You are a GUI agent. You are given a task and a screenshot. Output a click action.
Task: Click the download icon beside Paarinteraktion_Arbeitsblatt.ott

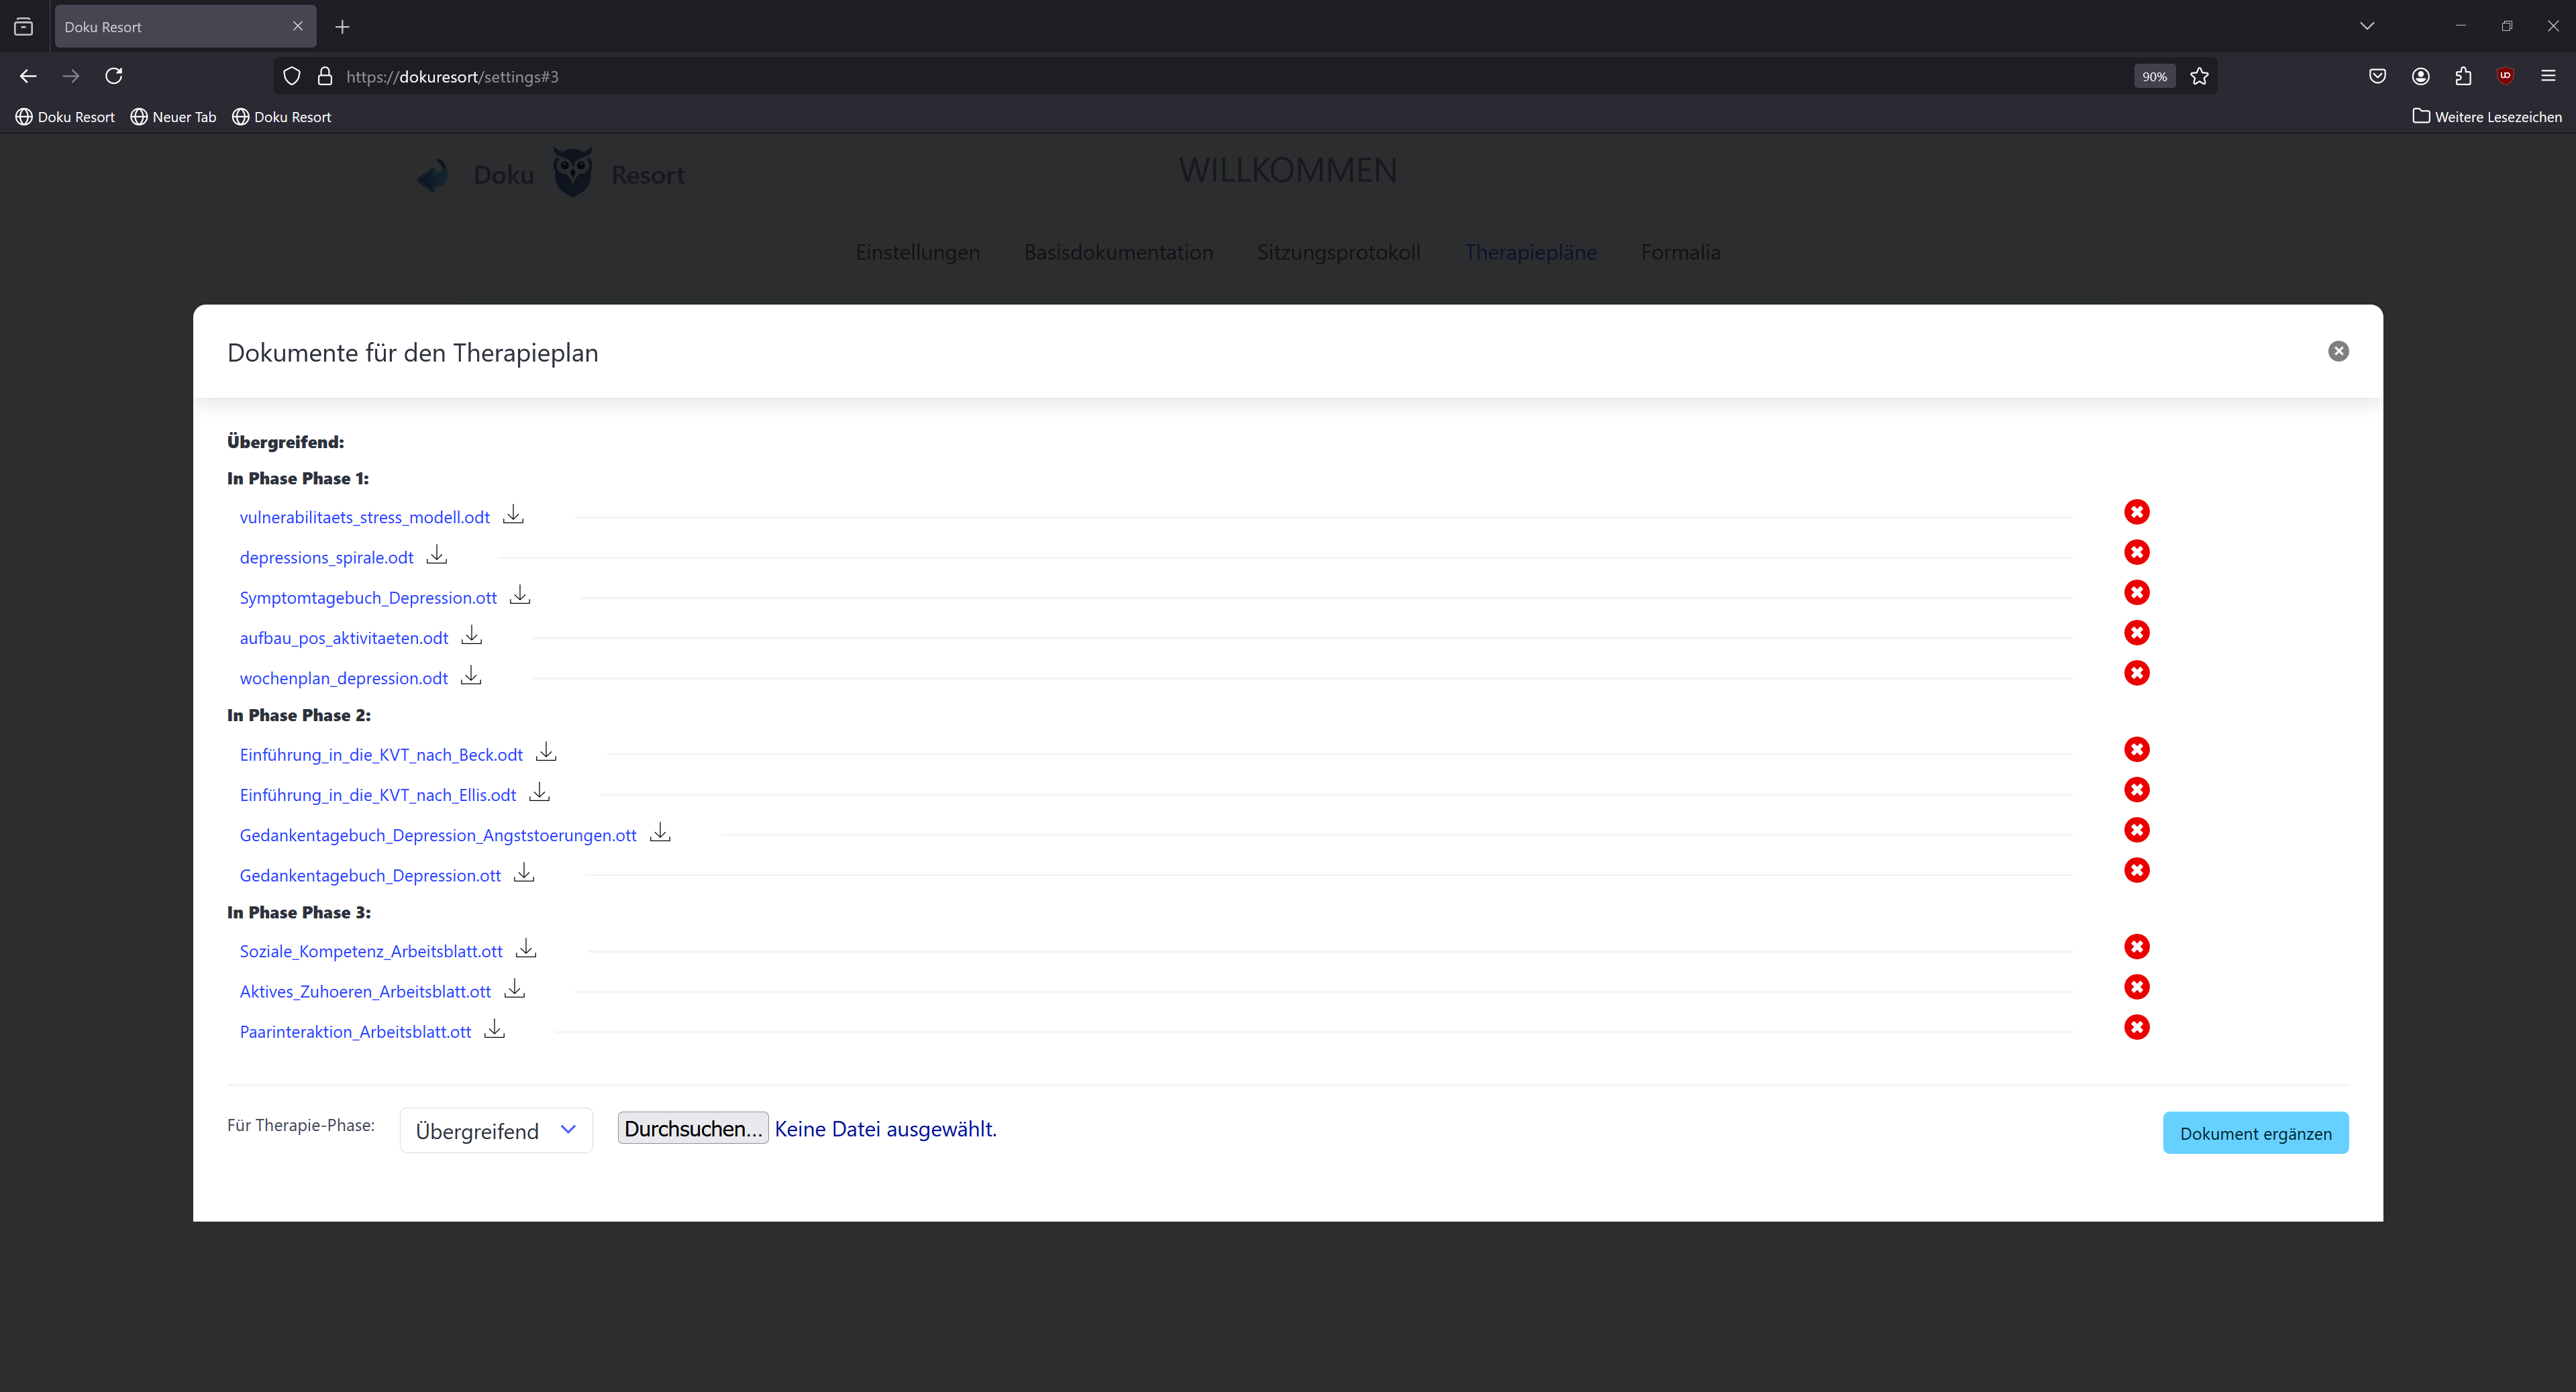pyautogui.click(x=494, y=1029)
